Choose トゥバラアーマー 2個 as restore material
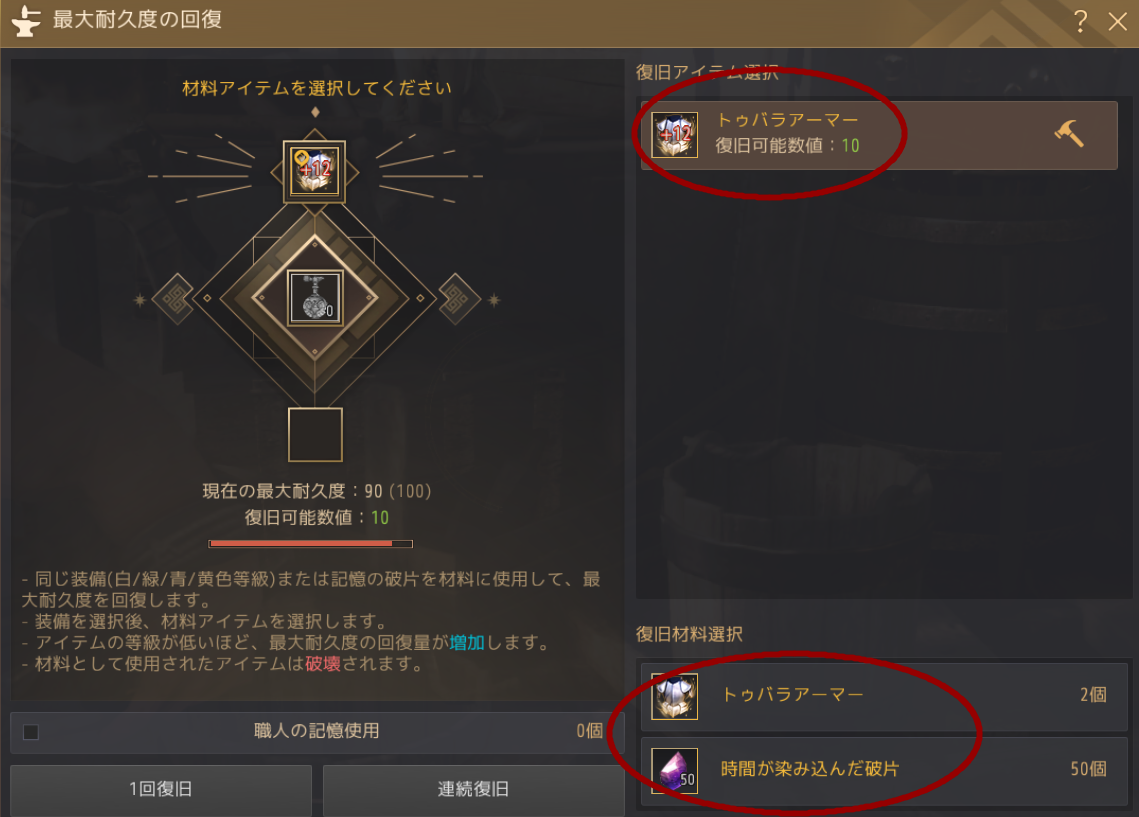 tap(884, 696)
